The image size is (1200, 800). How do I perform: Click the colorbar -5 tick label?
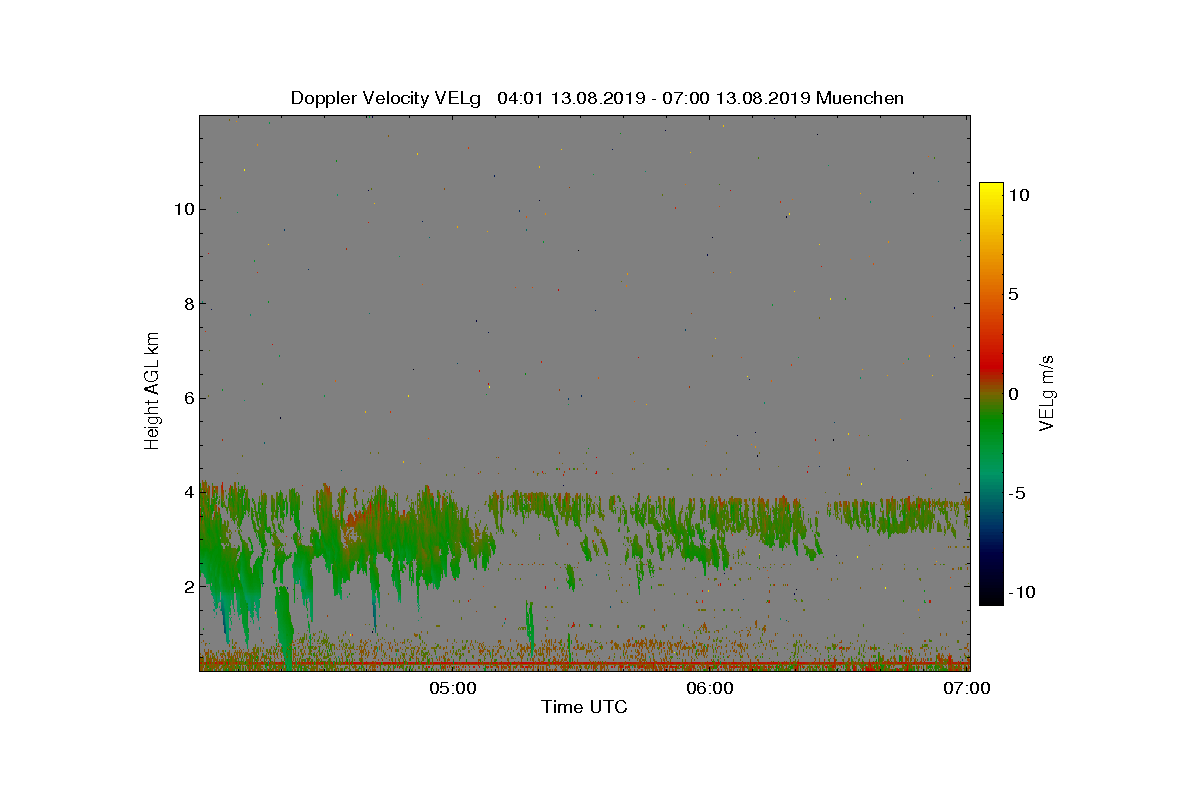point(1017,493)
